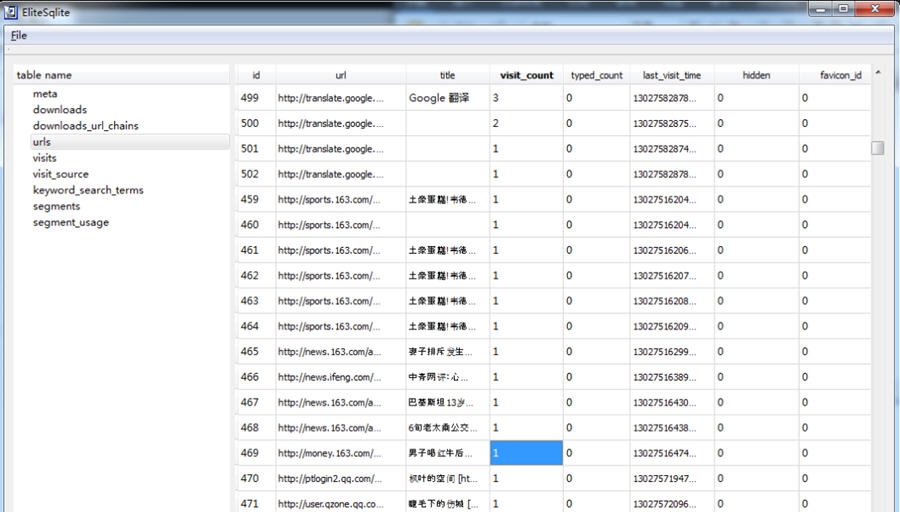Click the scroll up arrow of table
Viewport: 900px width, 512px height.
pyautogui.click(x=877, y=73)
